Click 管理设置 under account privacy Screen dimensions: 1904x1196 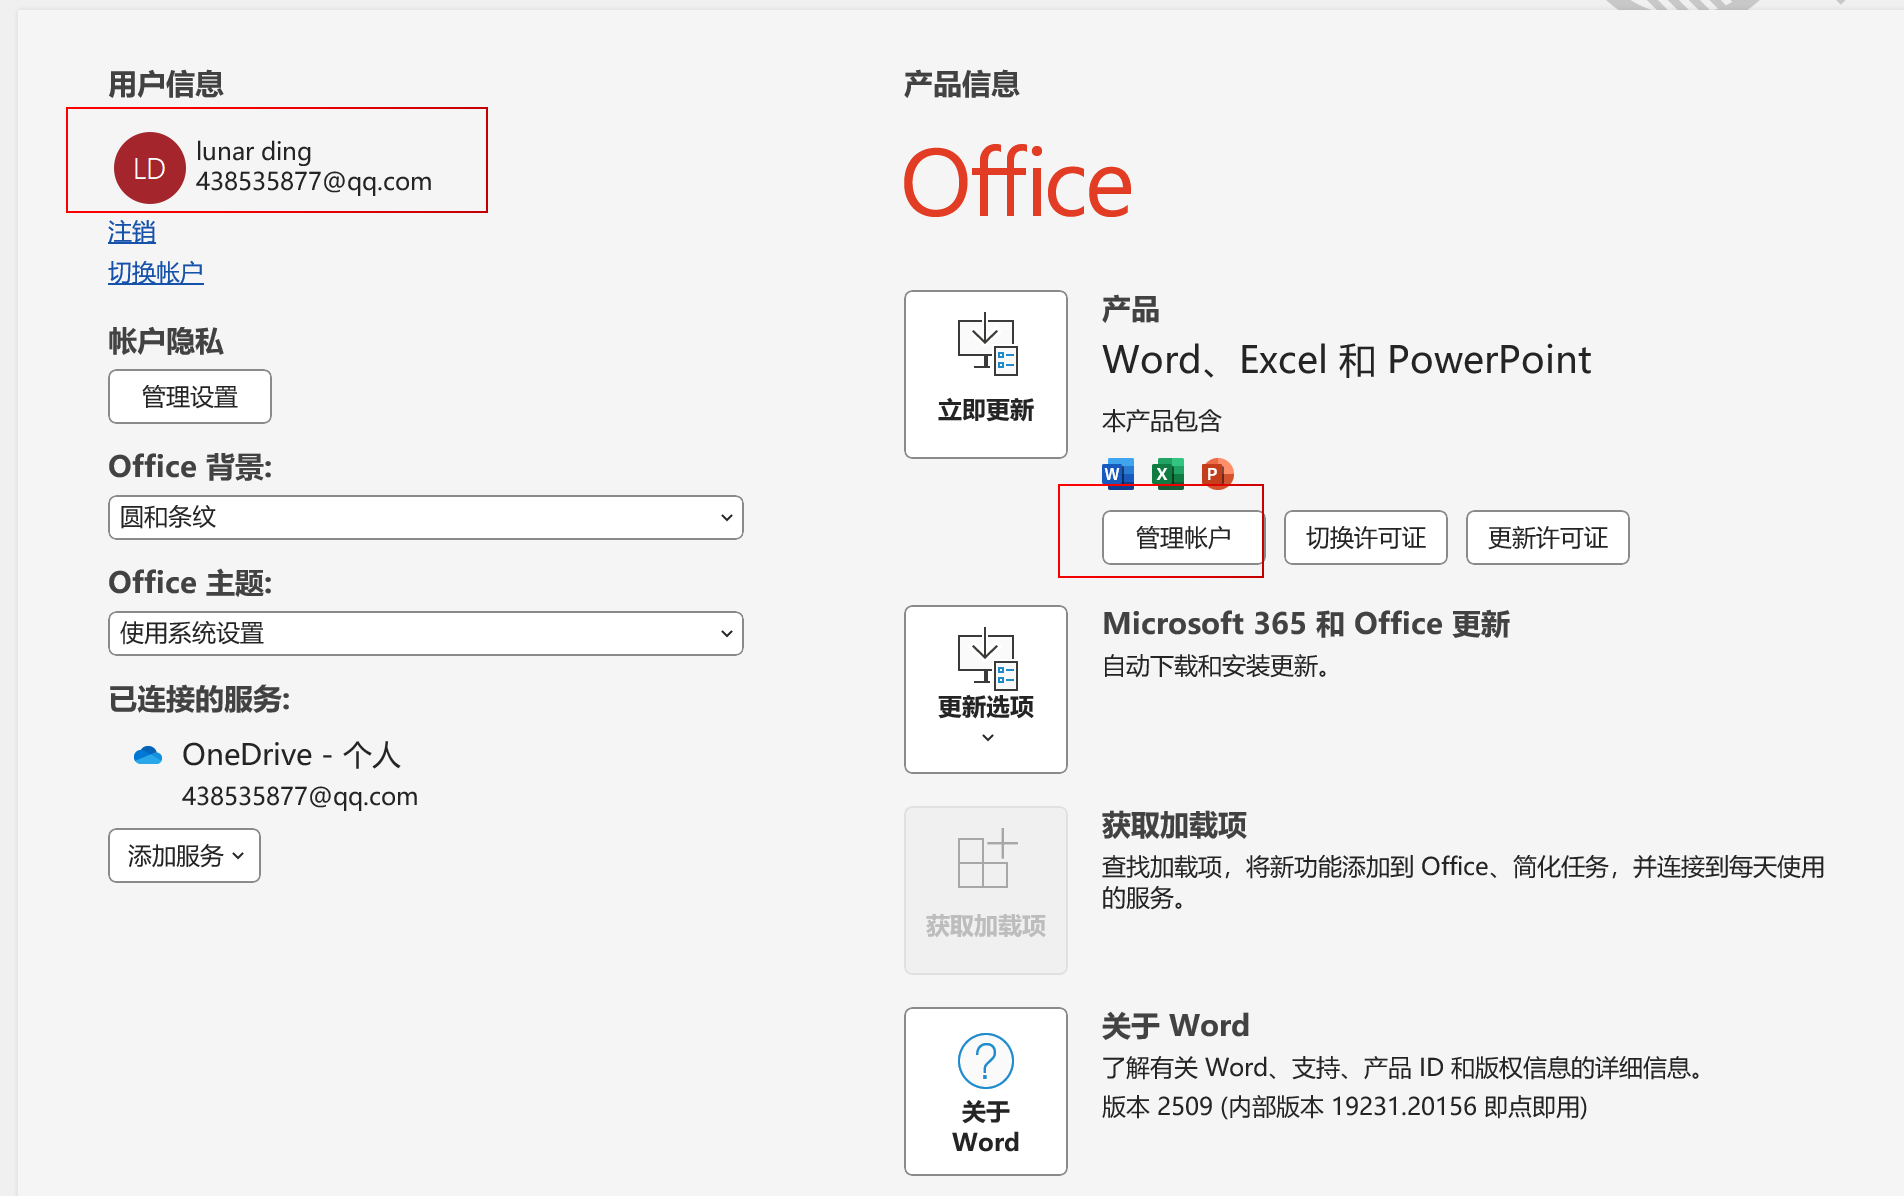click(x=190, y=397)
